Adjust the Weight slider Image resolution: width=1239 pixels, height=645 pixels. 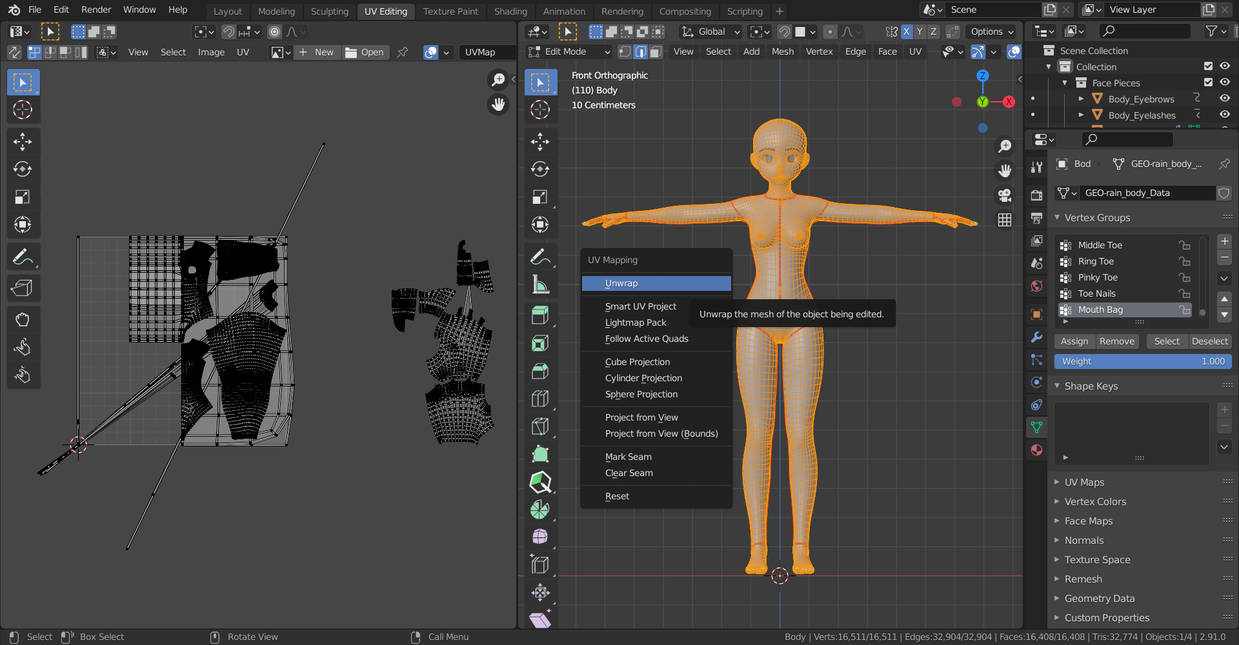(x=1143, y=361)
